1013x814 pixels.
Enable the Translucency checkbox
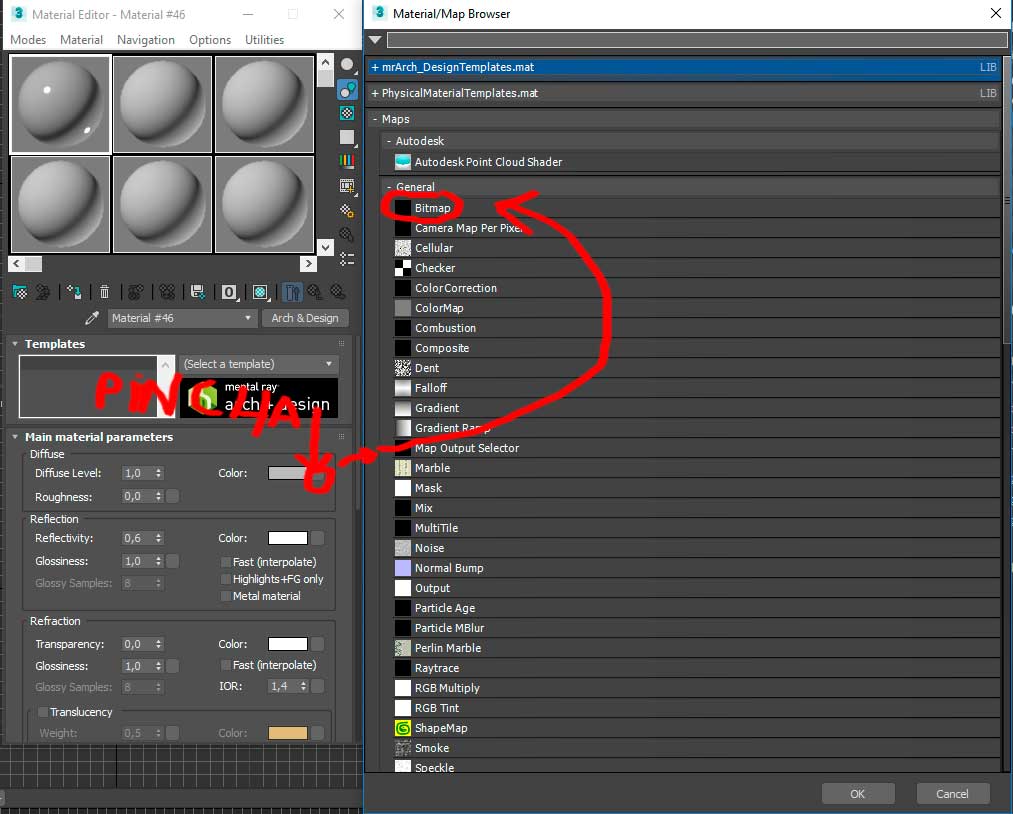click(43, 712)
